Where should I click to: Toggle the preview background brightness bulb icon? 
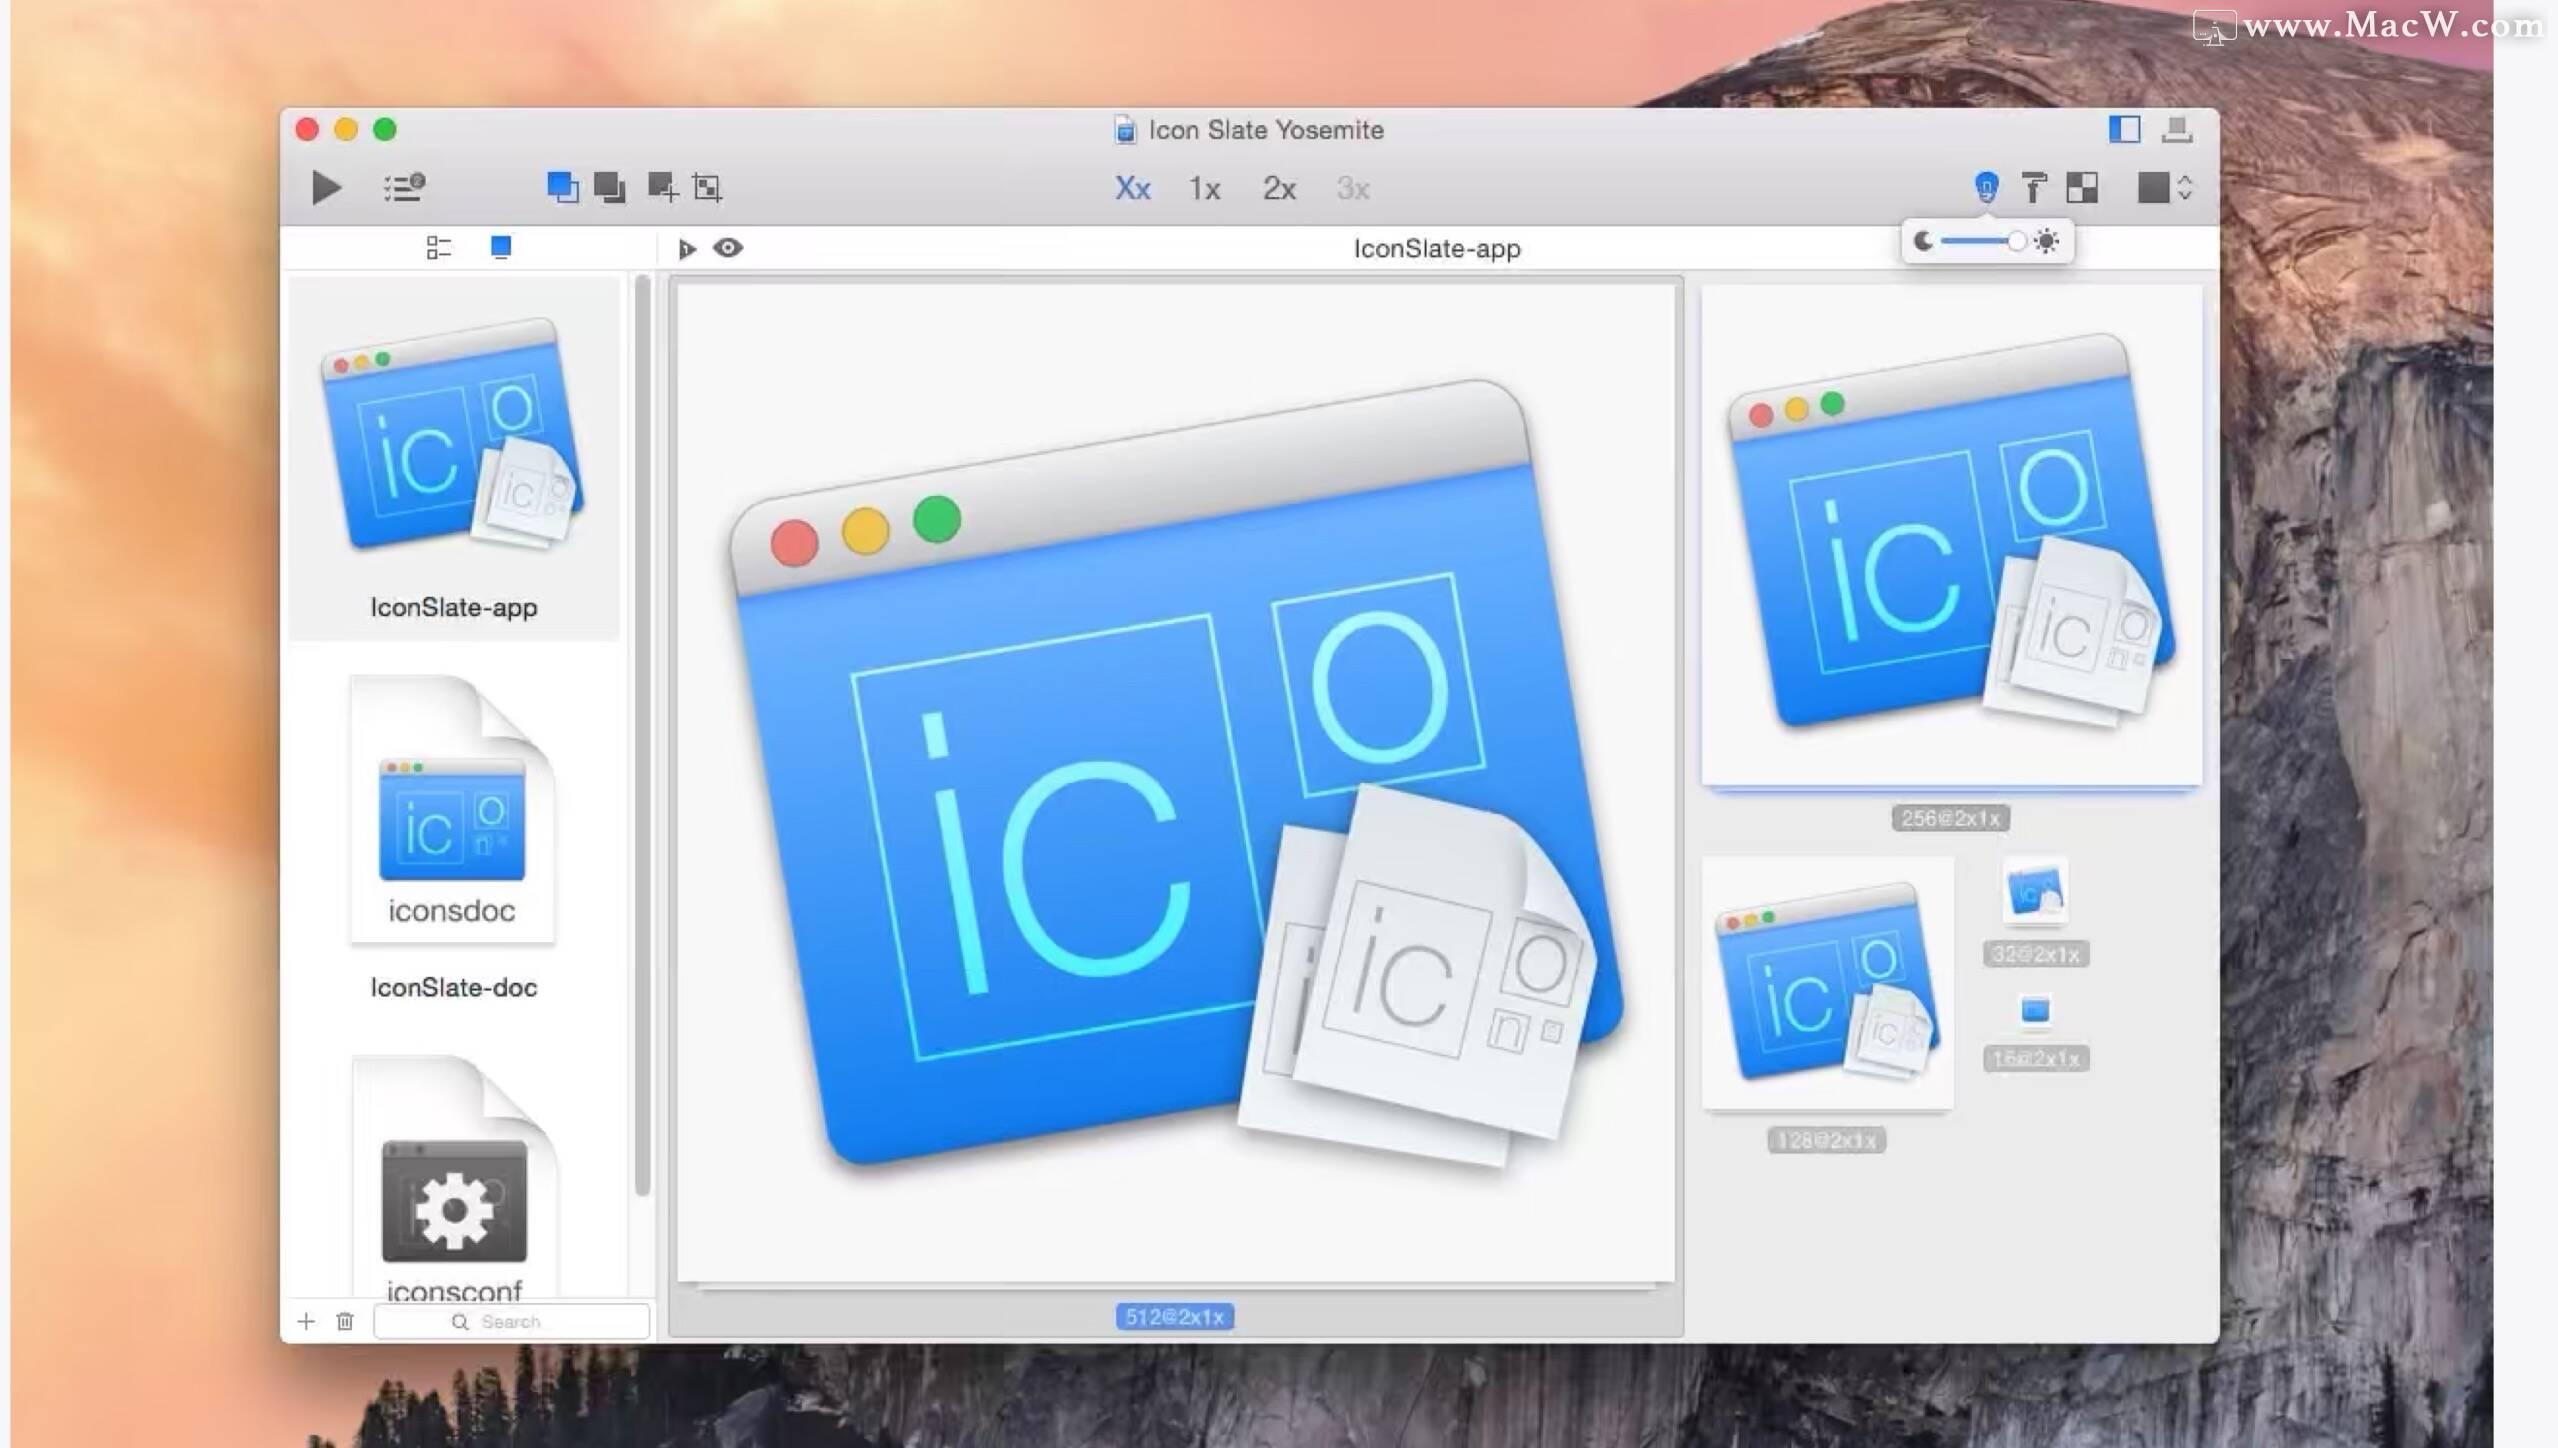coord(1986,188)
